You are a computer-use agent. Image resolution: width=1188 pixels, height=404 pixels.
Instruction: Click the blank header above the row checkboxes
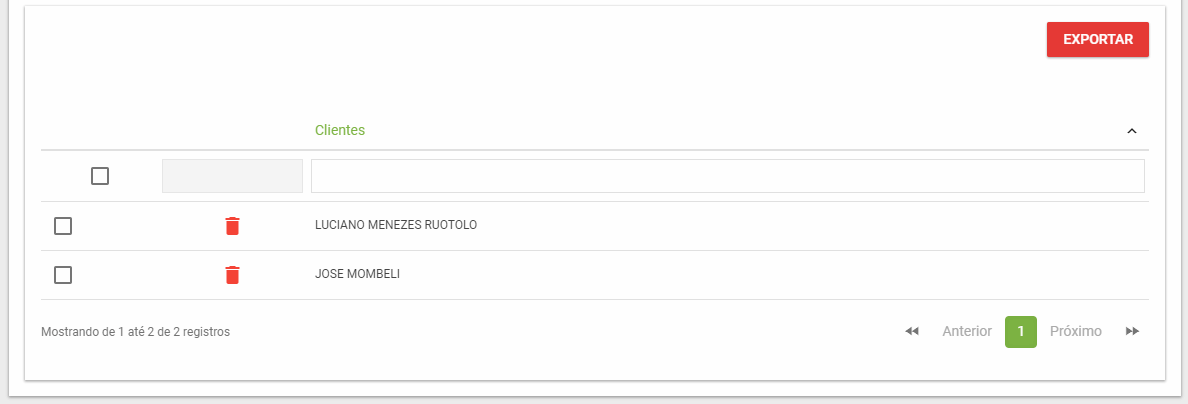100,130
